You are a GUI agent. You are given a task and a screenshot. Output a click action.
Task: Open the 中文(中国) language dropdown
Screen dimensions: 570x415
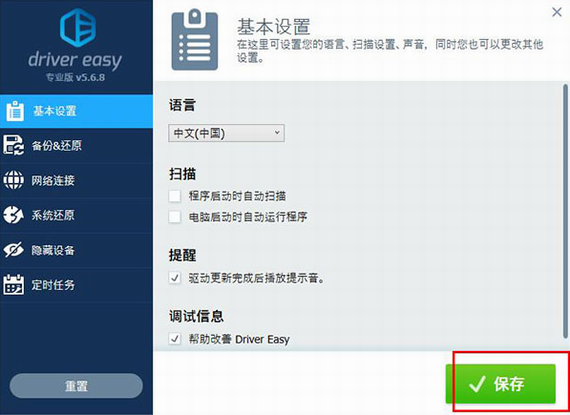(226, 133)
